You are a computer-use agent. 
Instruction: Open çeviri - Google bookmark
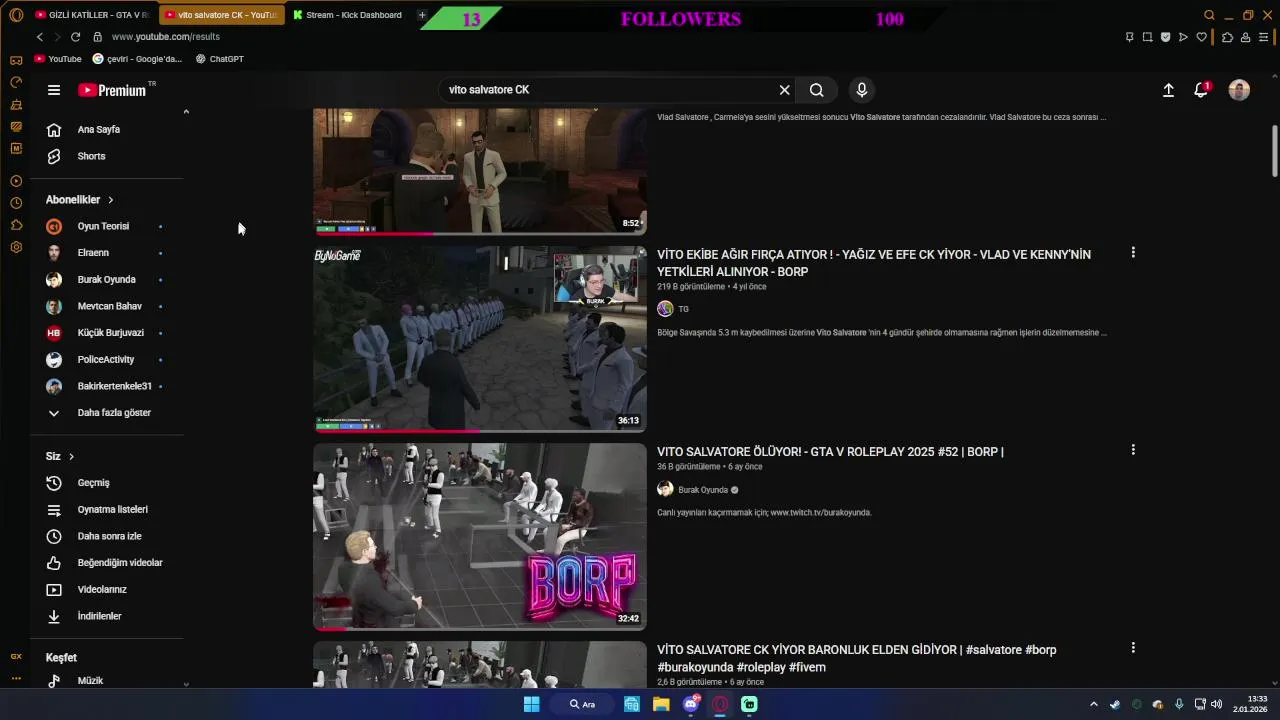[x=137, y=59]
